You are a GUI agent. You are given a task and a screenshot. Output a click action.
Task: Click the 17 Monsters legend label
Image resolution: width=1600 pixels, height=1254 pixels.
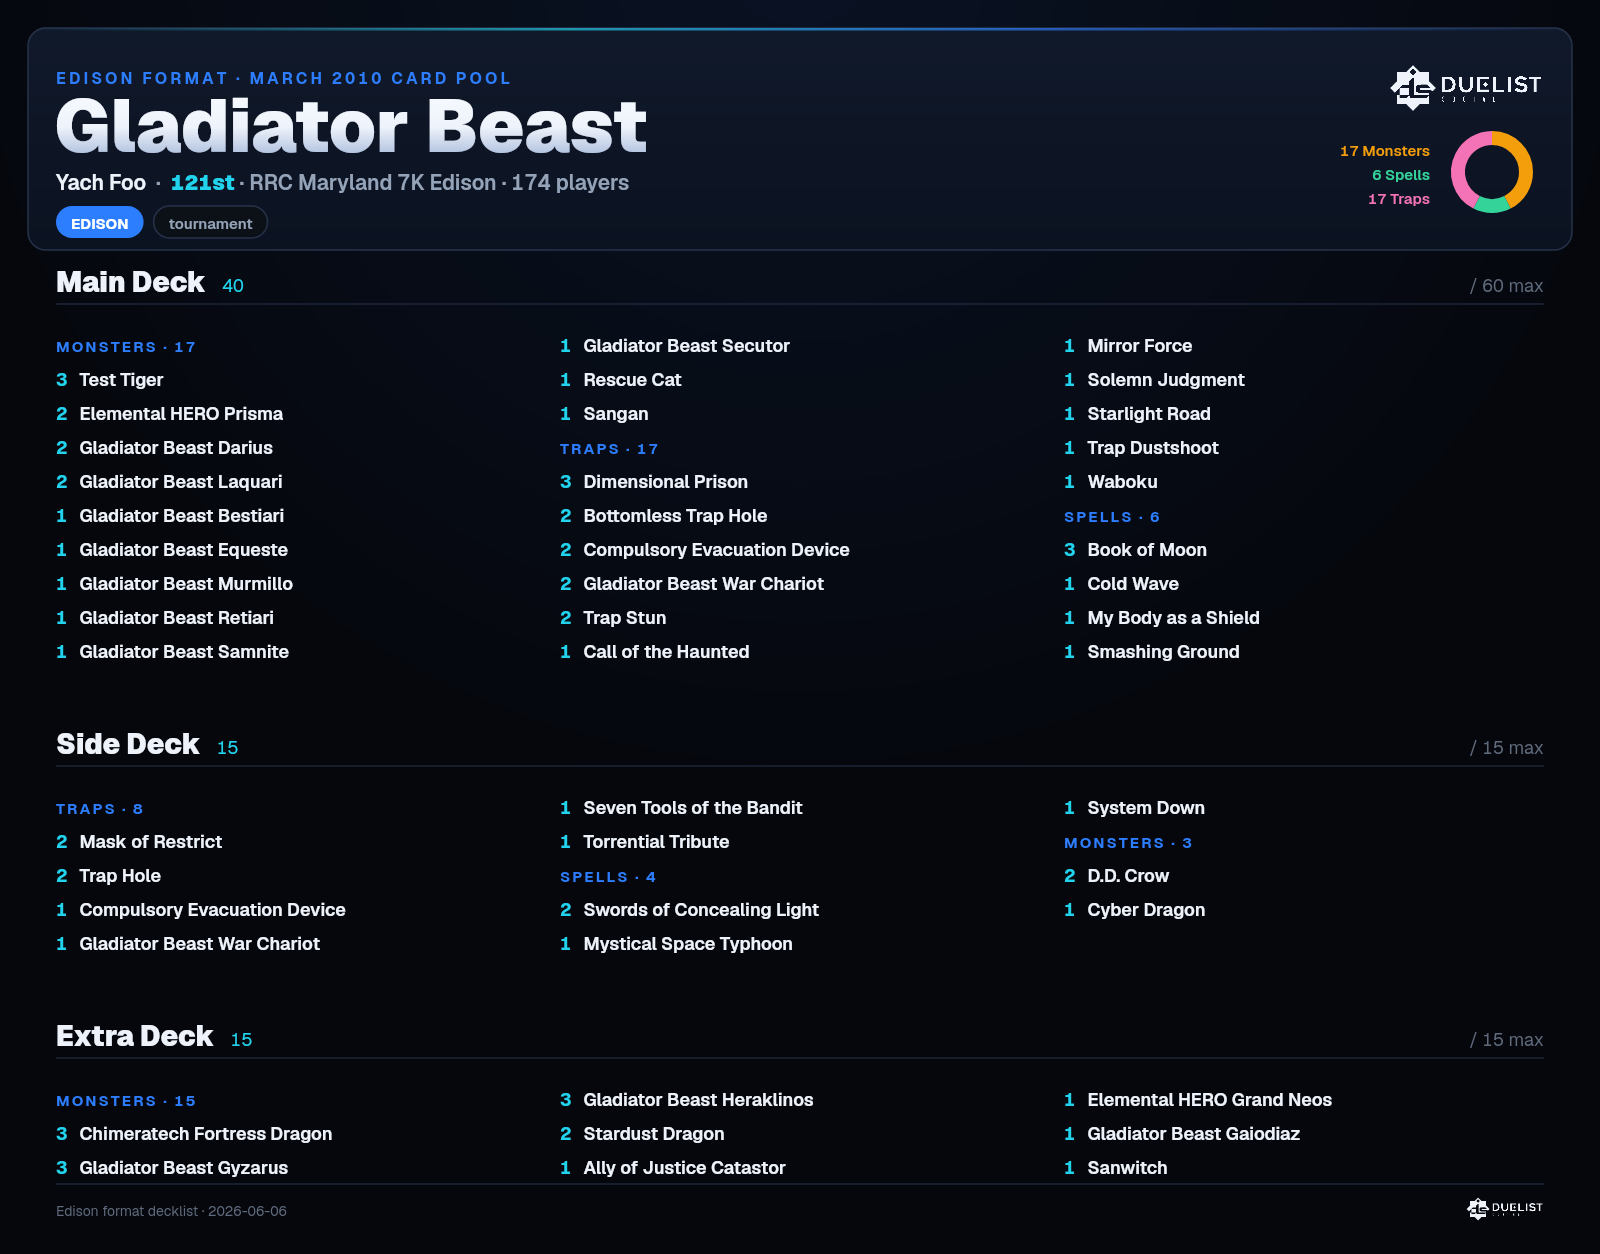[1384, 151]
